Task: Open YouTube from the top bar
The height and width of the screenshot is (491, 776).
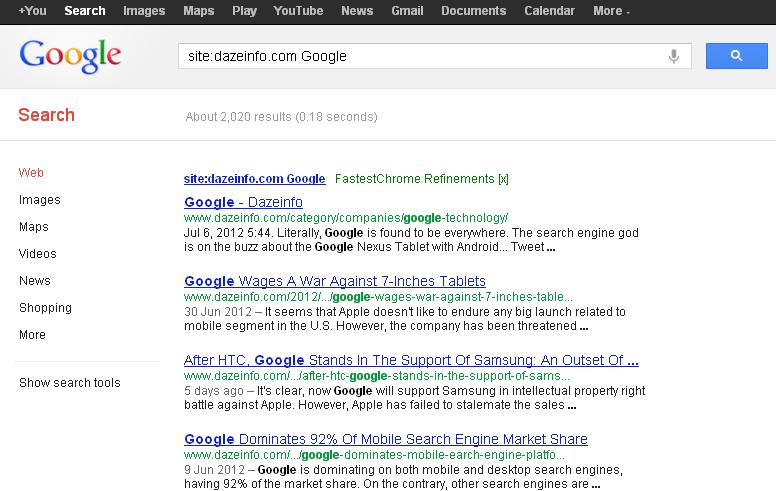Action: click(298, 11)
